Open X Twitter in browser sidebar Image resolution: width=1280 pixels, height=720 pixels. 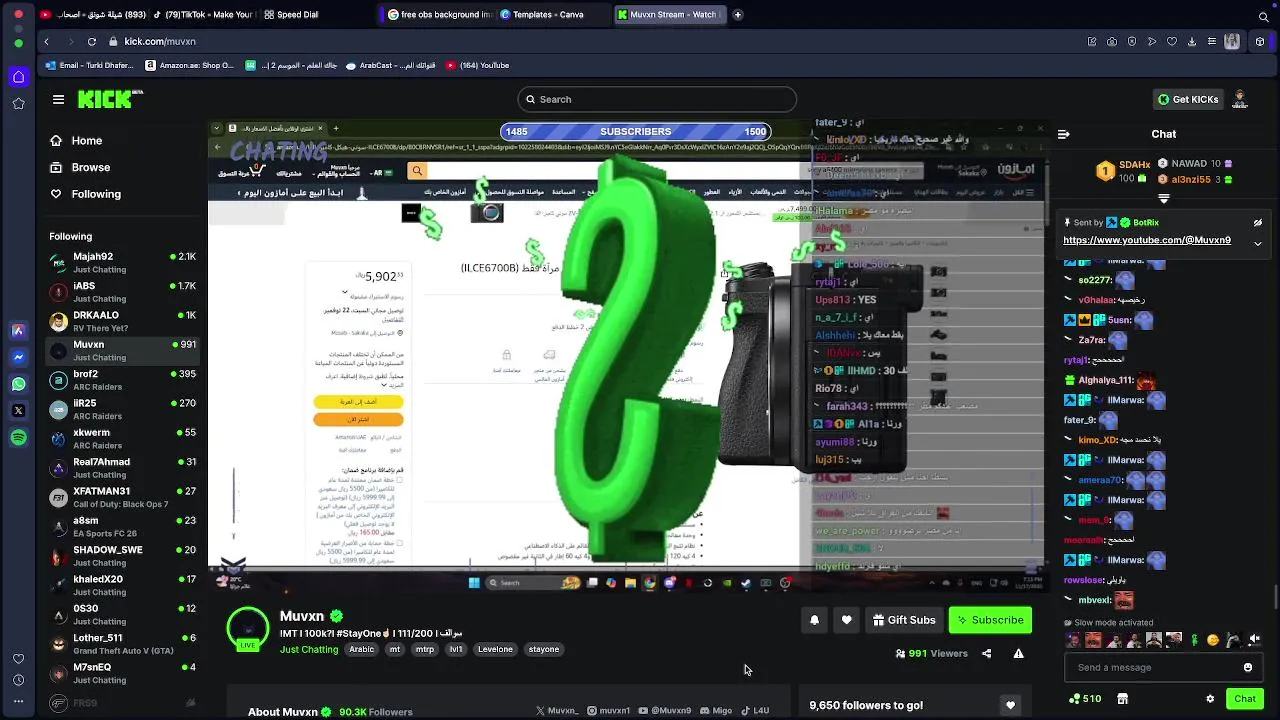click(18, 410)
